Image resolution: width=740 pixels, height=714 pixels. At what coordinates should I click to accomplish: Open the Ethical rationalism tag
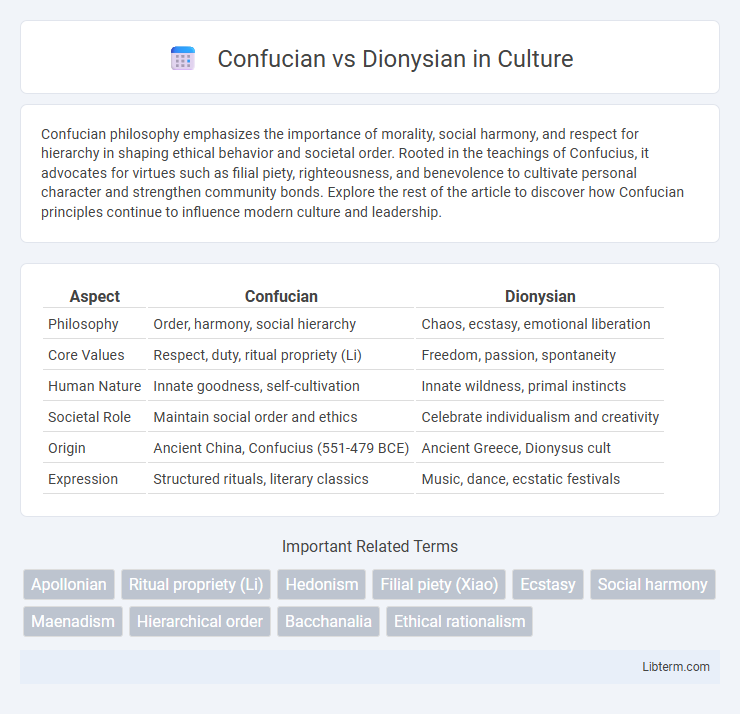(460, 621)
